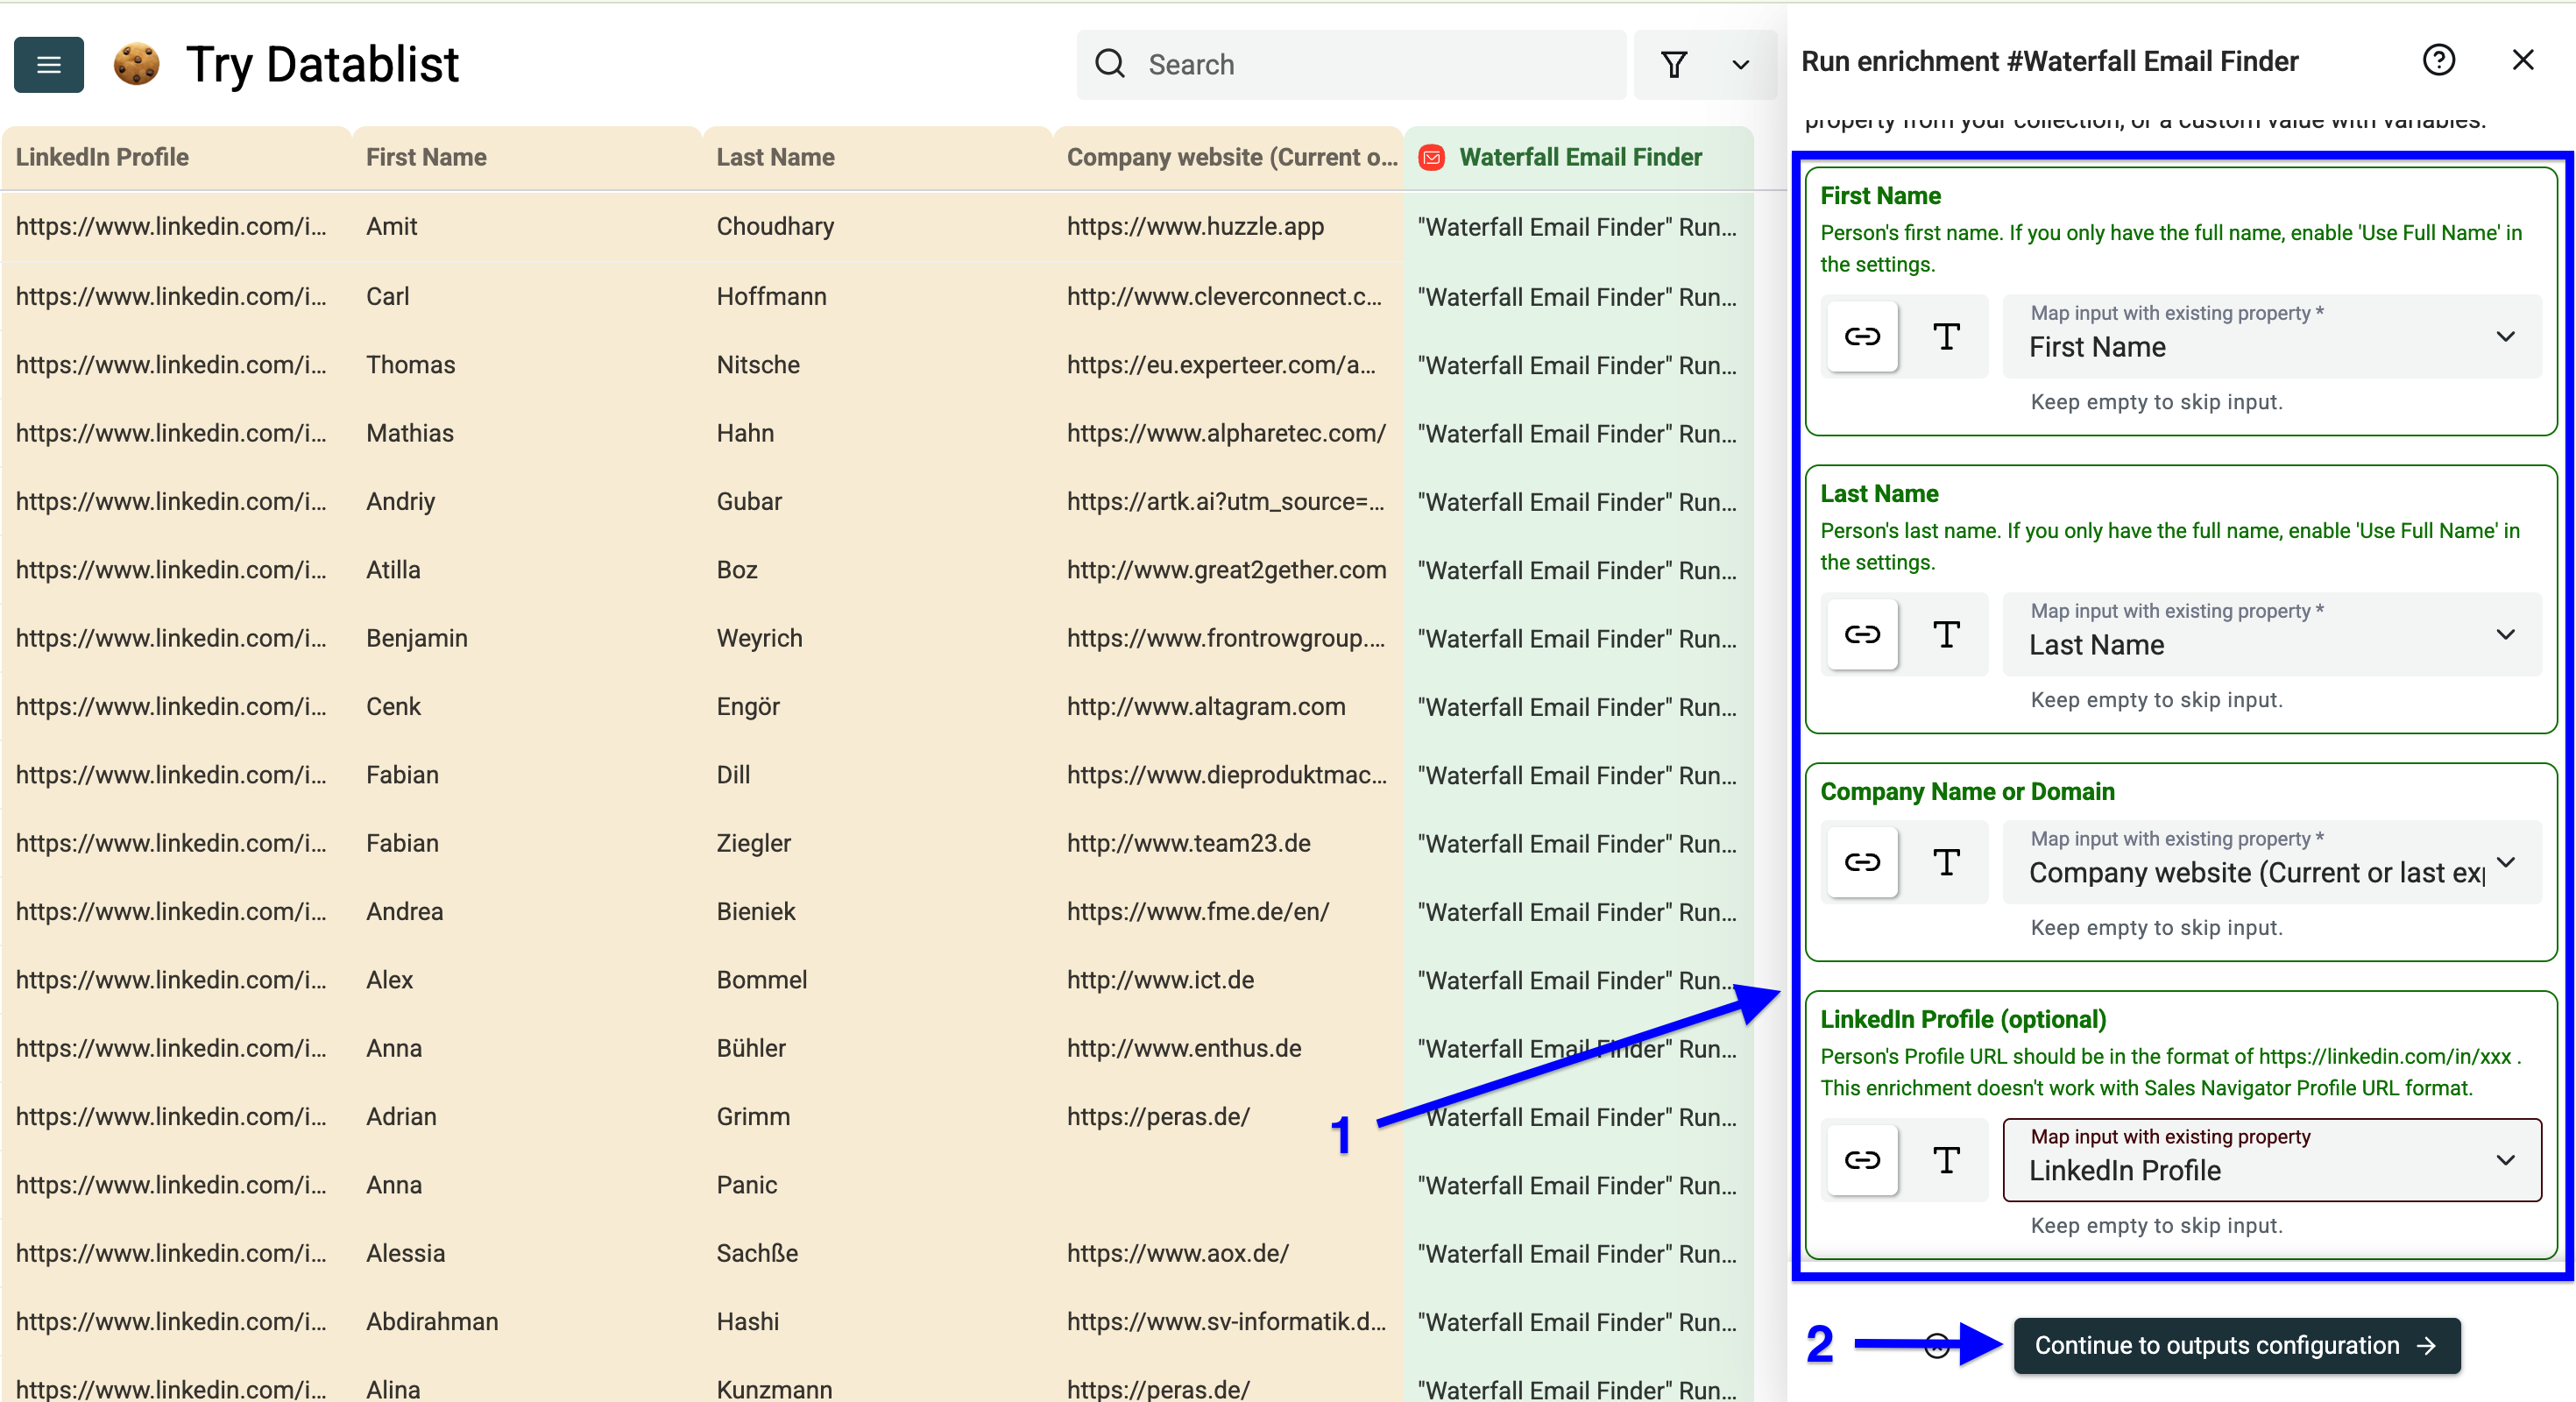
Task: Select the cell 'http://www.ict.de'
Action: (1228, 980)
